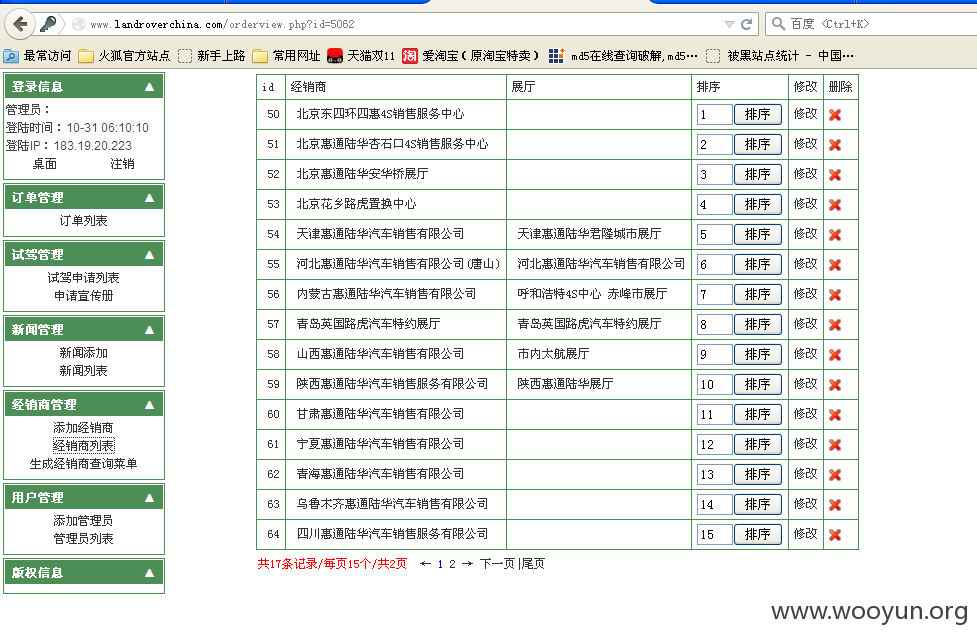Delete dealer row id 58
977x640 pixels.
point(835,355)
